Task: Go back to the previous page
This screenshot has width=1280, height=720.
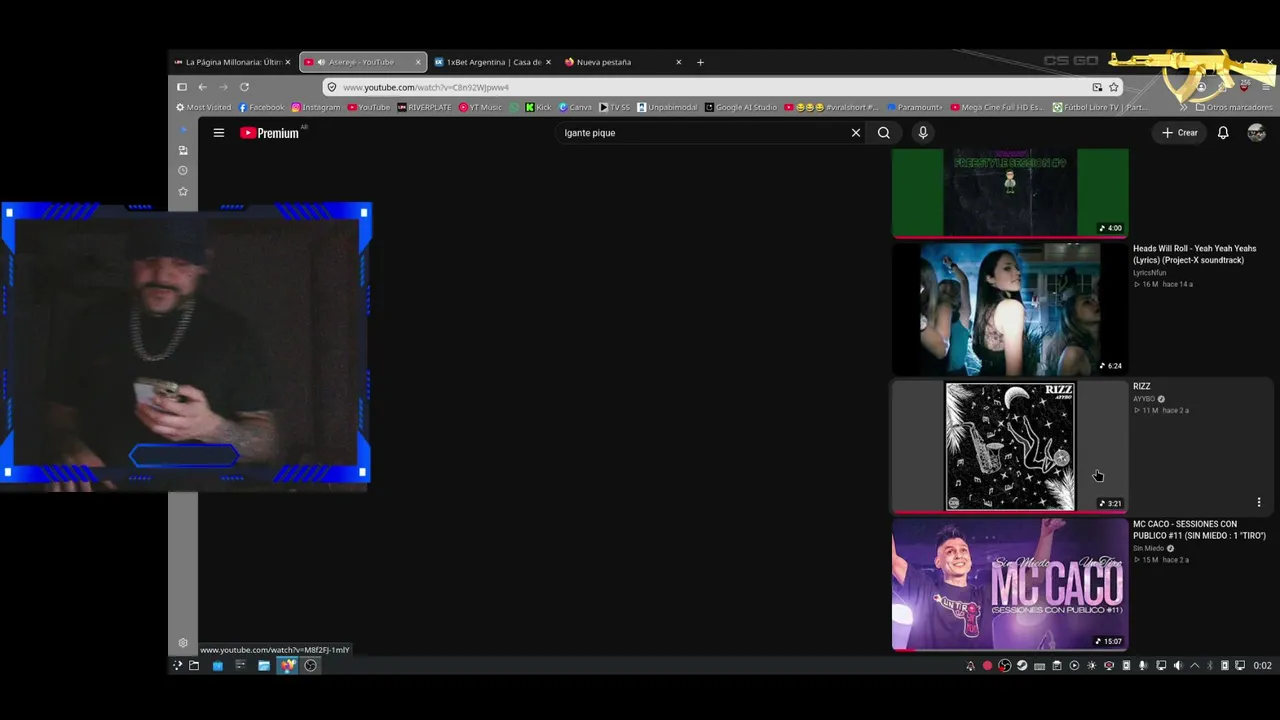Action: pos(202,87)
